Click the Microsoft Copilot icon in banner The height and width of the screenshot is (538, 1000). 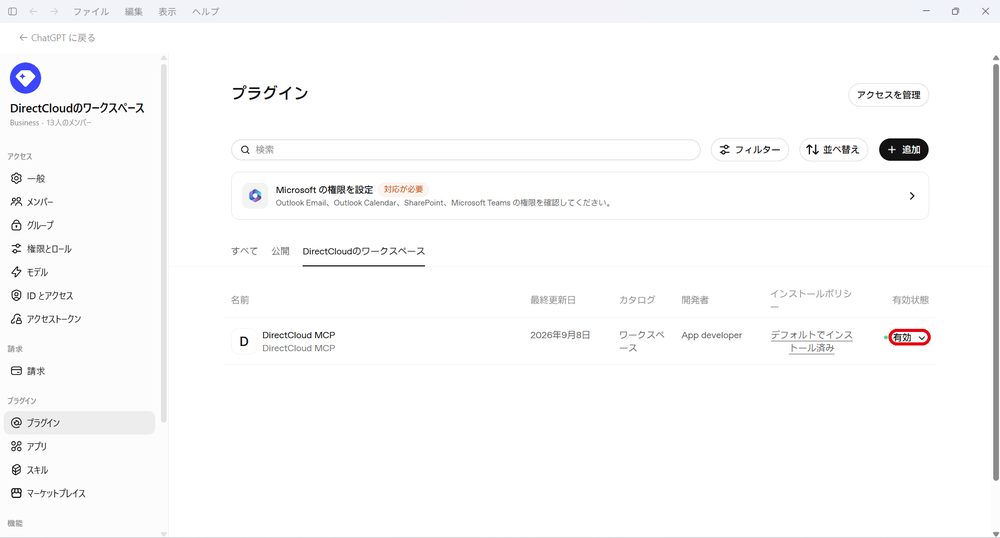(255, 196)
